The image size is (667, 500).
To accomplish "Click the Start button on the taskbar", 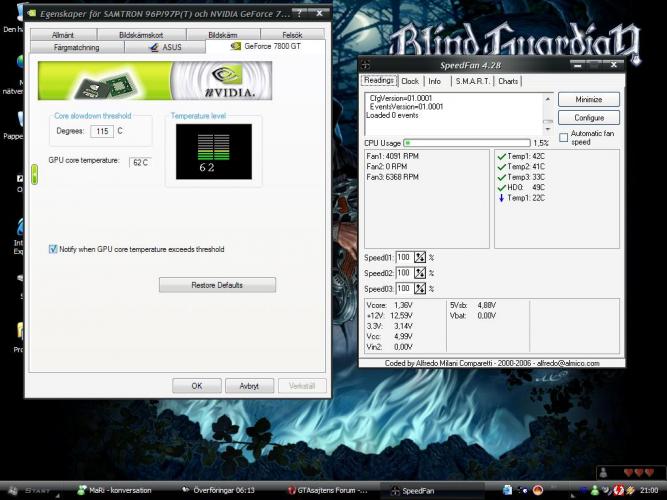I will 30,491.
